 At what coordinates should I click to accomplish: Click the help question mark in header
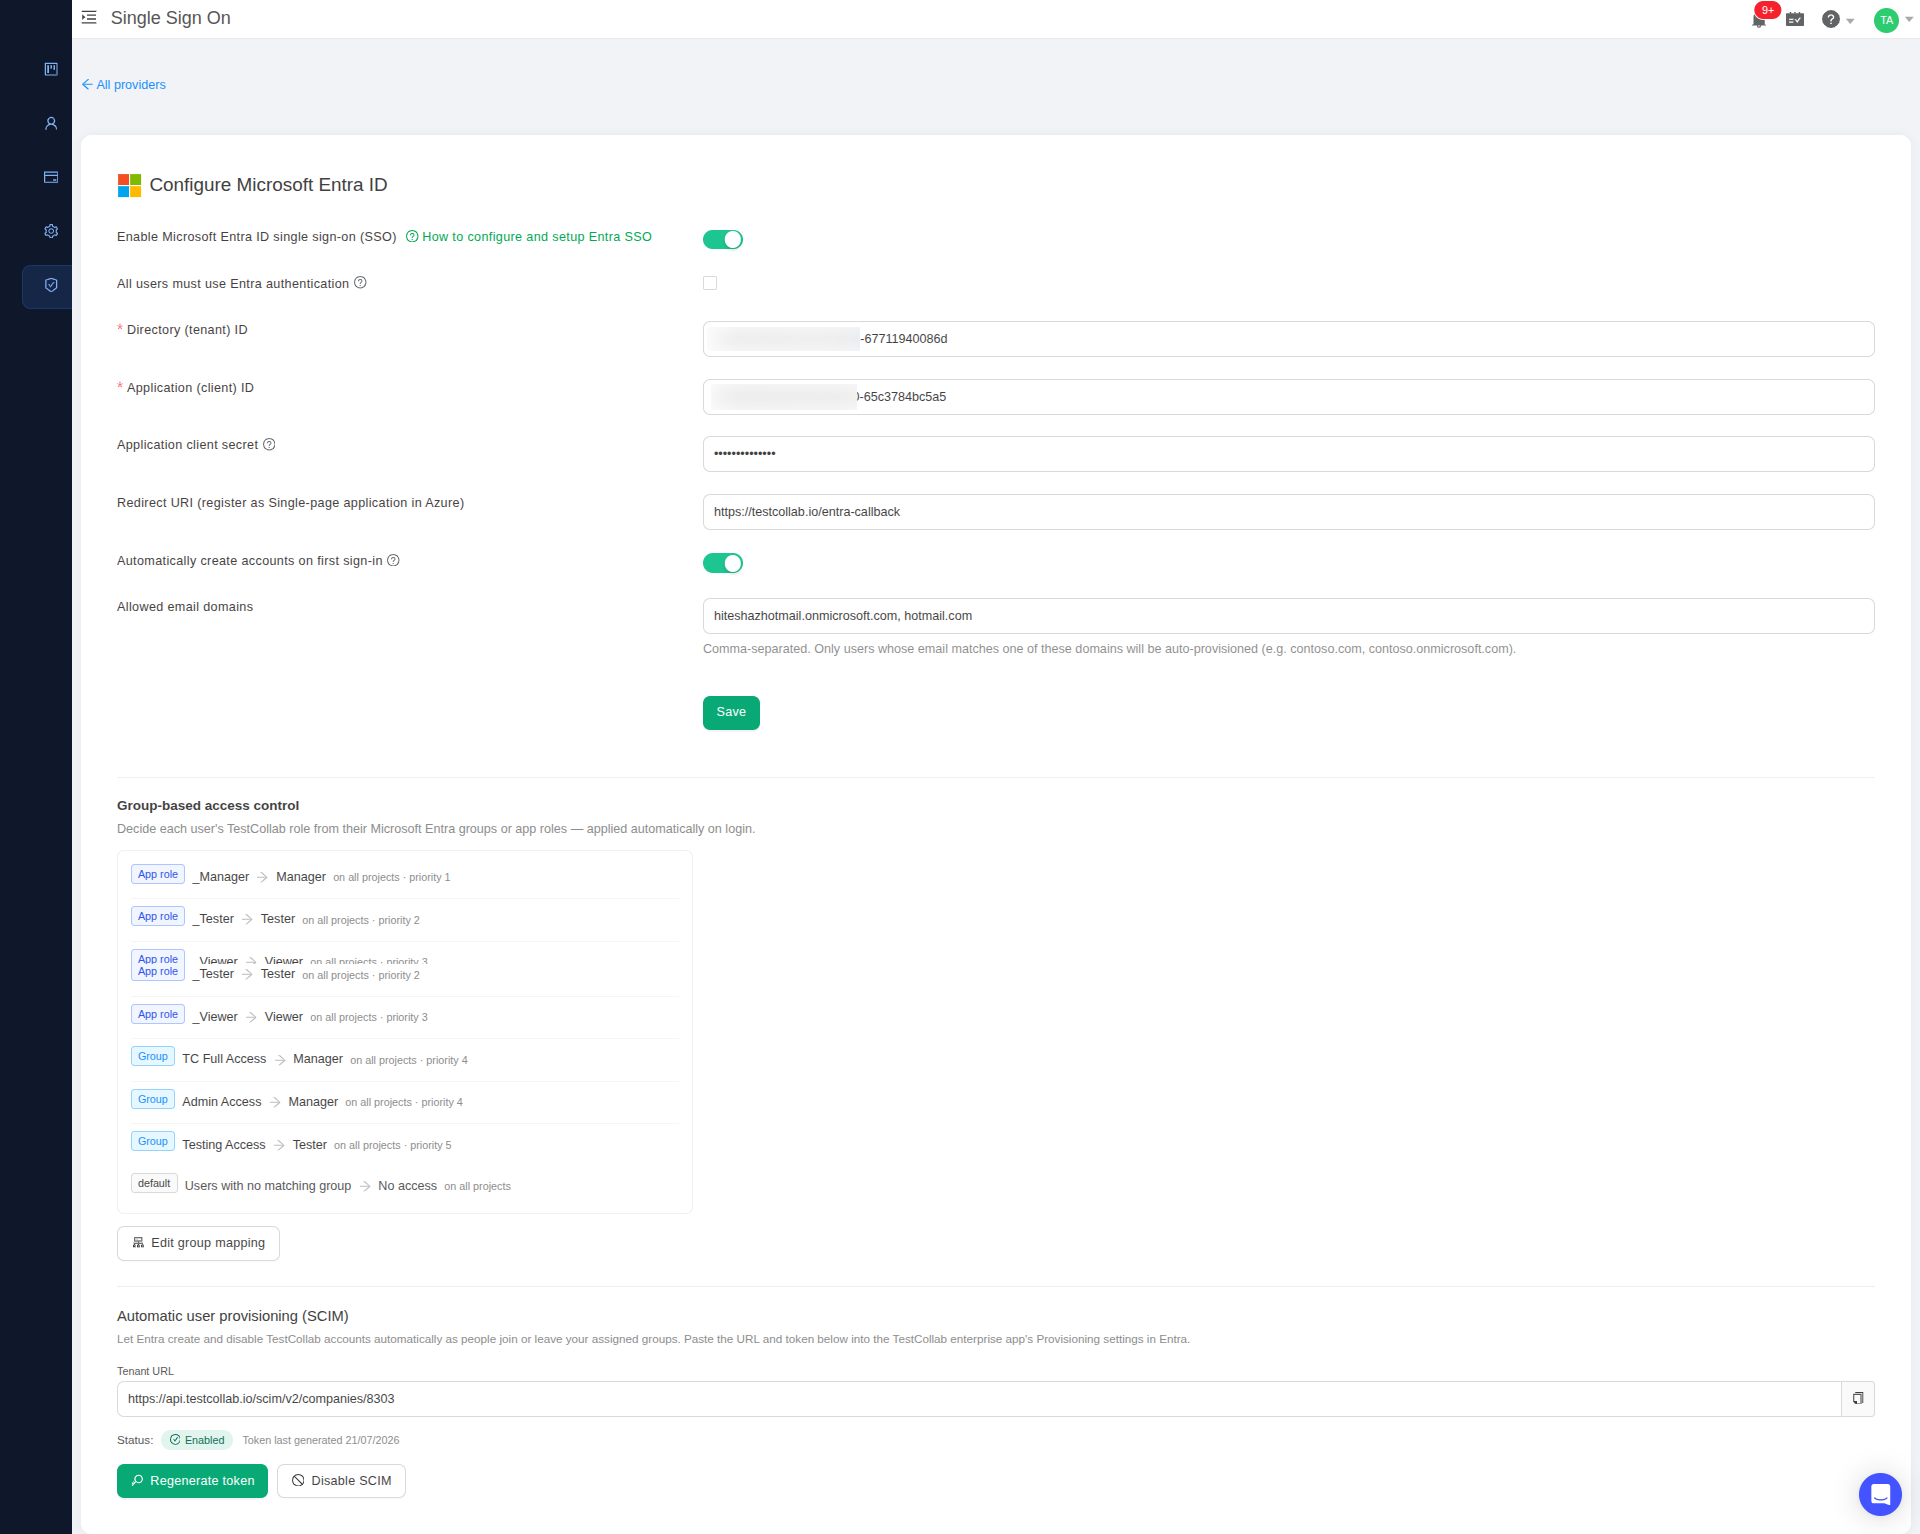click(1831, 19)
